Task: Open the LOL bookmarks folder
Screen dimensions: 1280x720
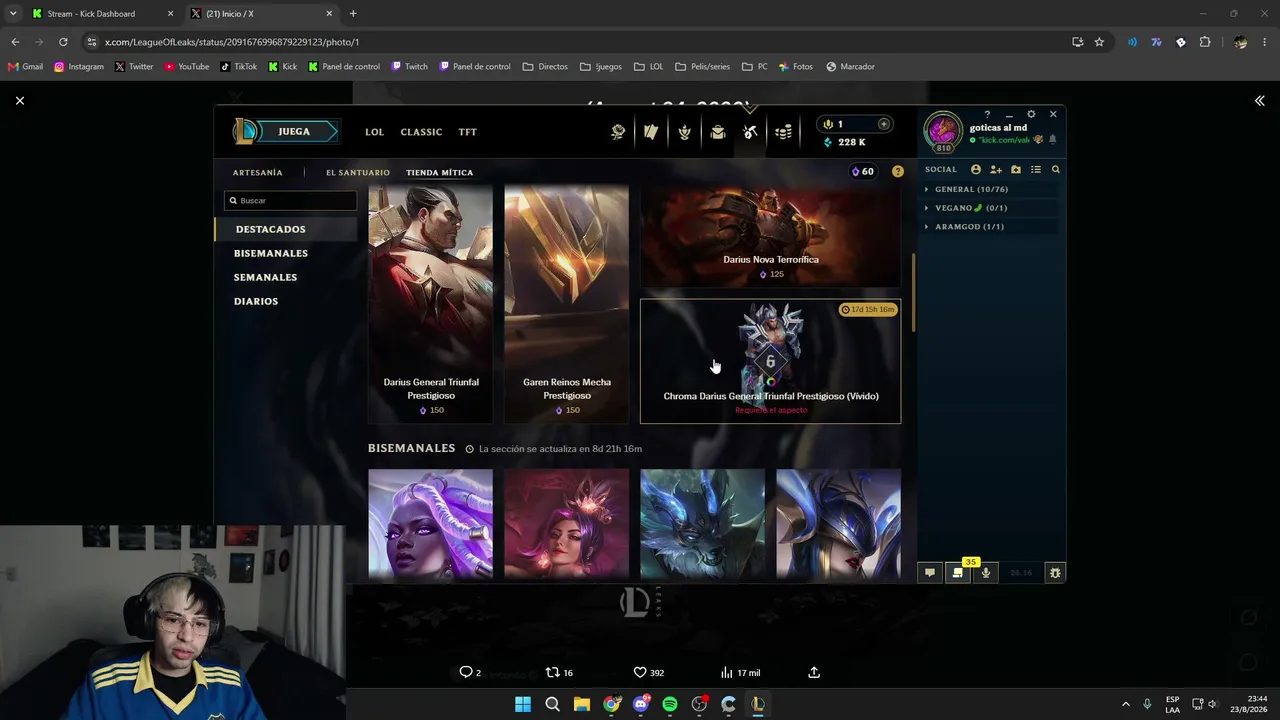Action: [648, 67]
